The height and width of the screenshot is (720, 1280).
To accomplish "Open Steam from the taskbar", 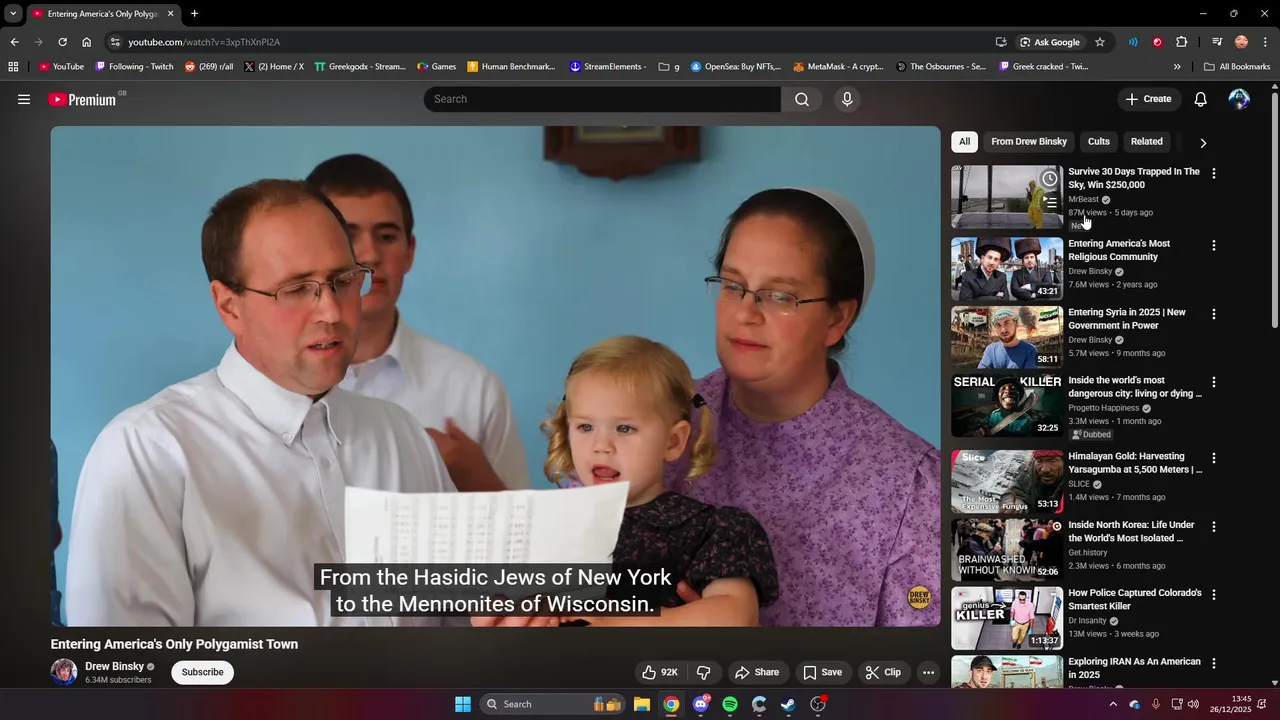I will pos(788,704).
